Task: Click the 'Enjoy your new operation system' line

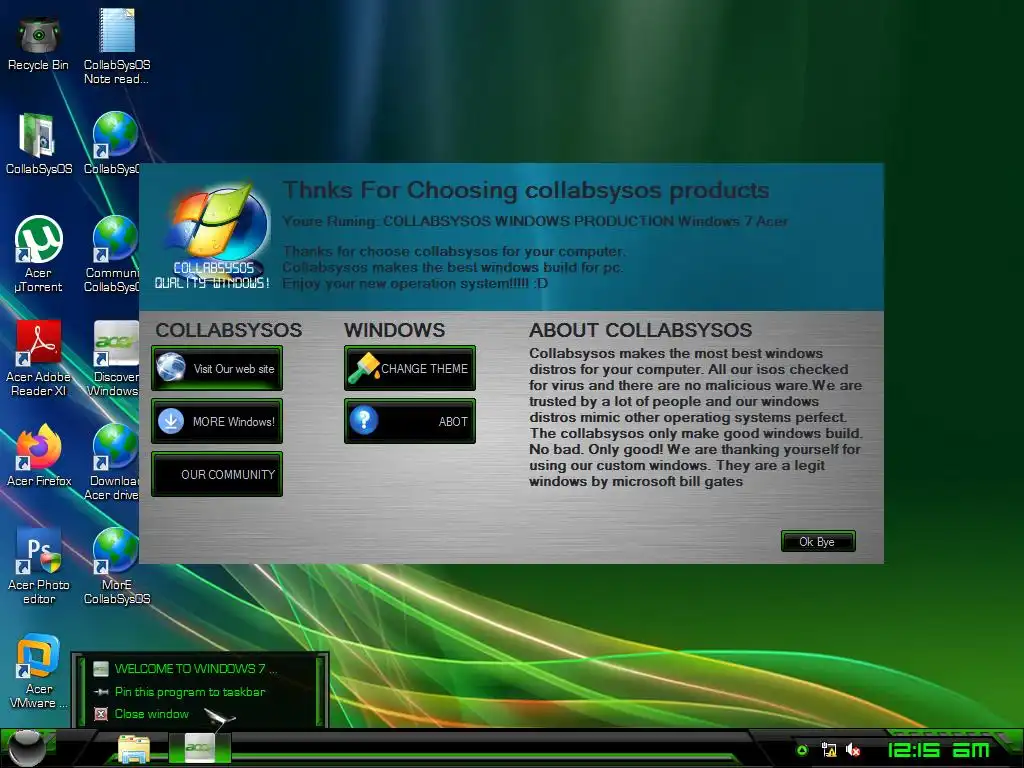Action: (x=415, y=283)
